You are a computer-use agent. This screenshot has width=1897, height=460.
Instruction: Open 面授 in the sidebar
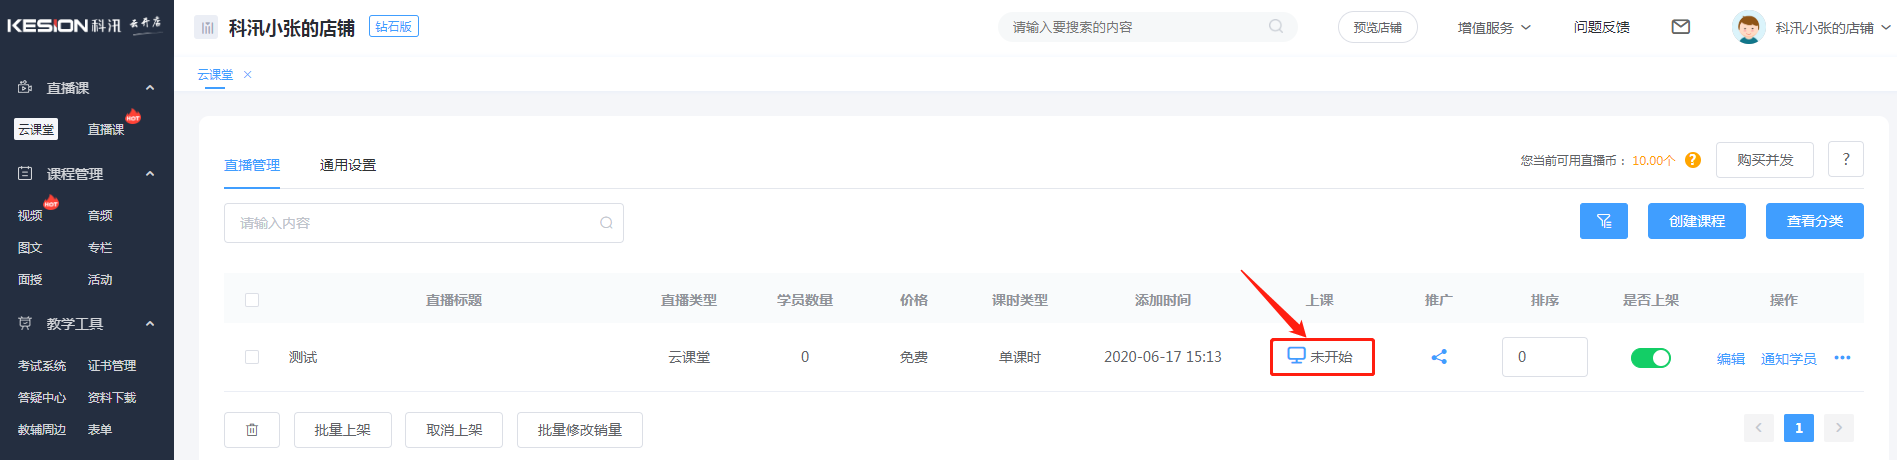pyautogui.click(x=30, y=280)
